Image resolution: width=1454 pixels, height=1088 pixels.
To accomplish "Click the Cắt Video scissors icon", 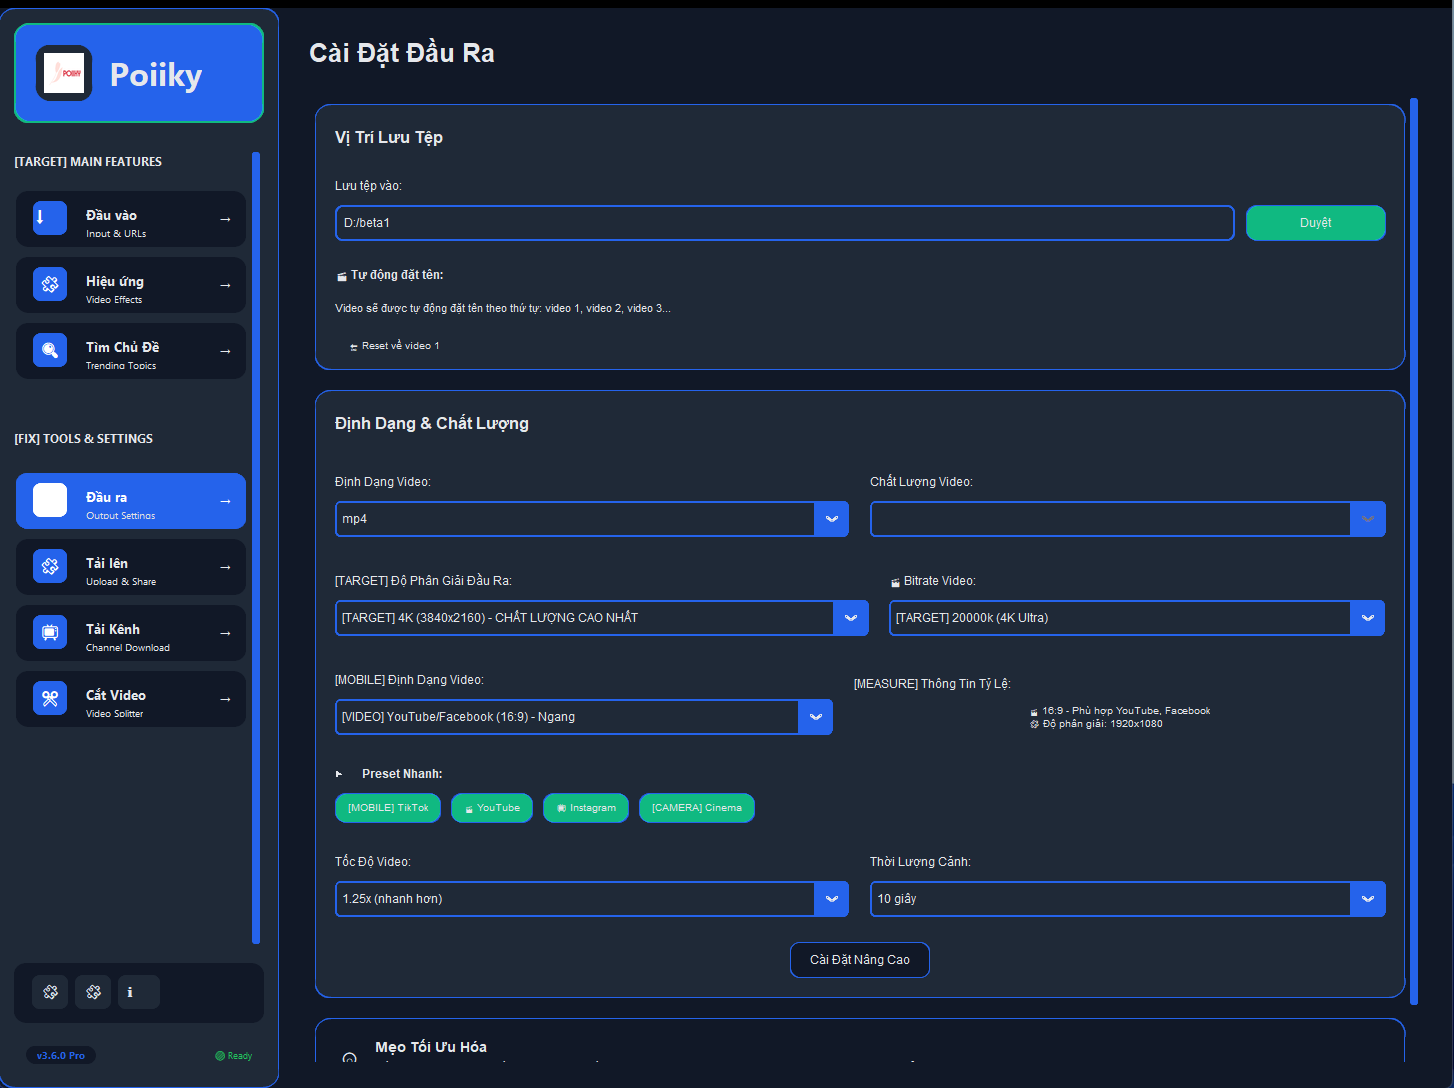I will 49,698.
